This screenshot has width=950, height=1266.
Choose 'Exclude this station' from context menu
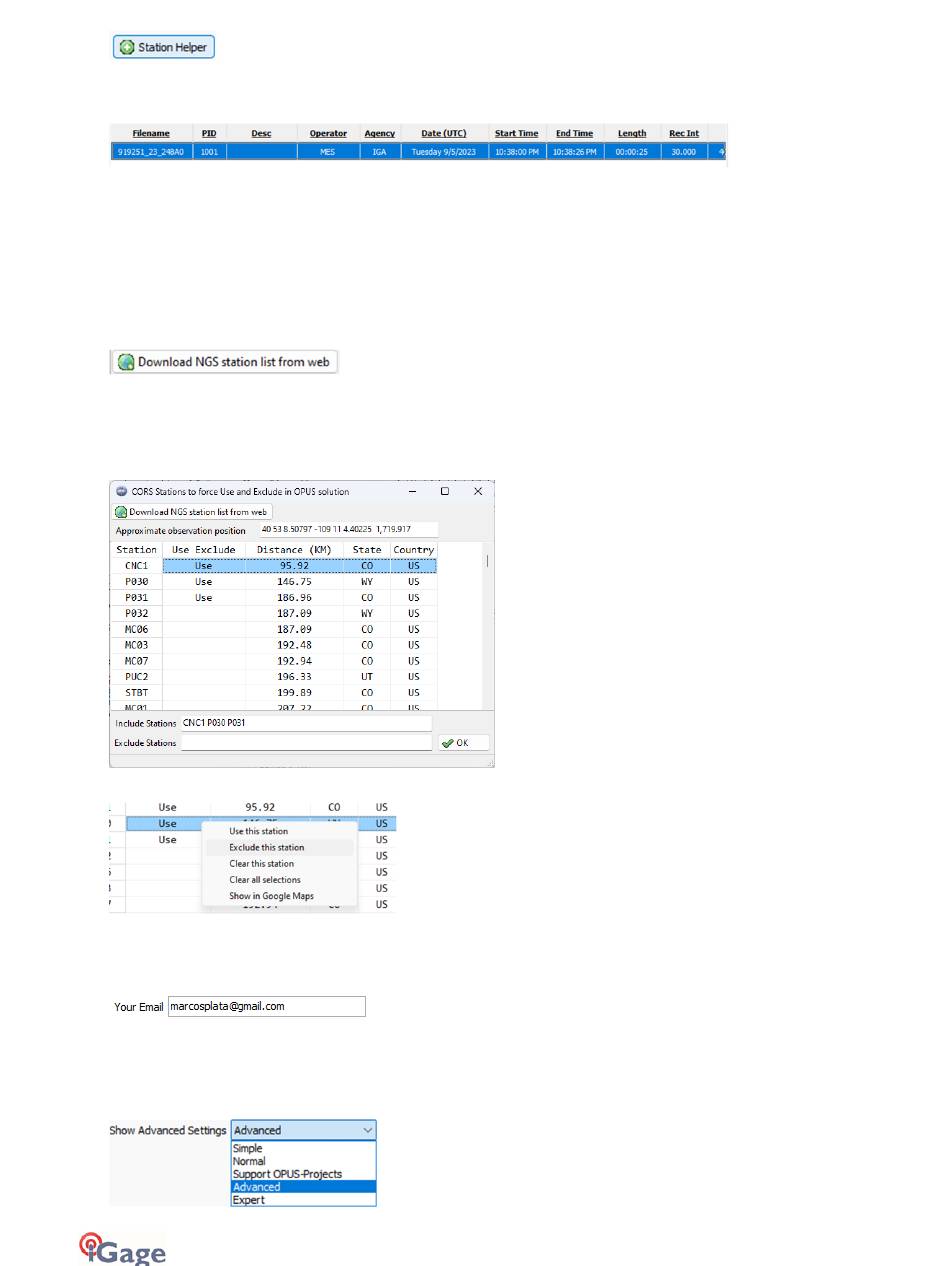(x=267, y=848)
